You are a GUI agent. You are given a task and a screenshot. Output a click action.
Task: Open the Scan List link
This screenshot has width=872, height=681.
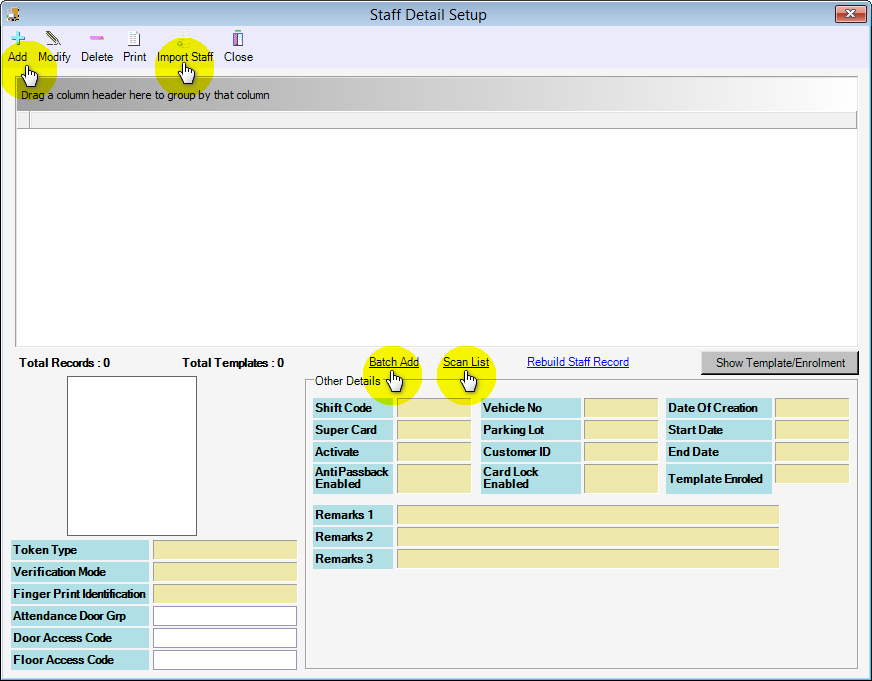[x=466, y=362]
